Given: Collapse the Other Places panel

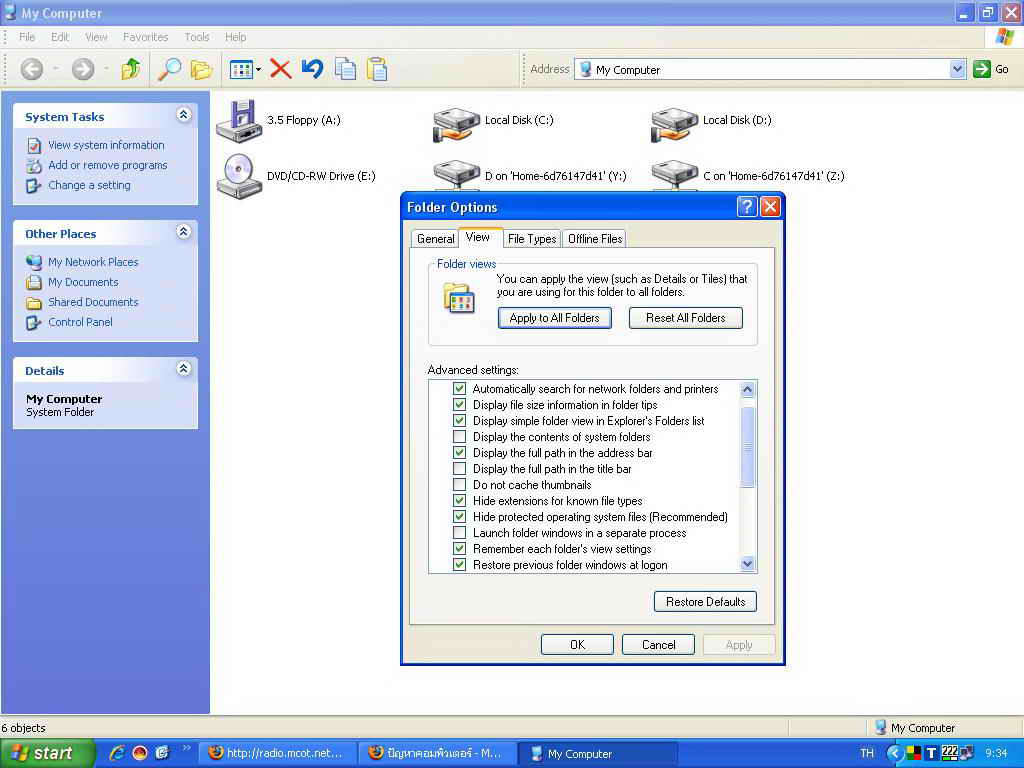Looking at the screenshot, I should [184, 232].
